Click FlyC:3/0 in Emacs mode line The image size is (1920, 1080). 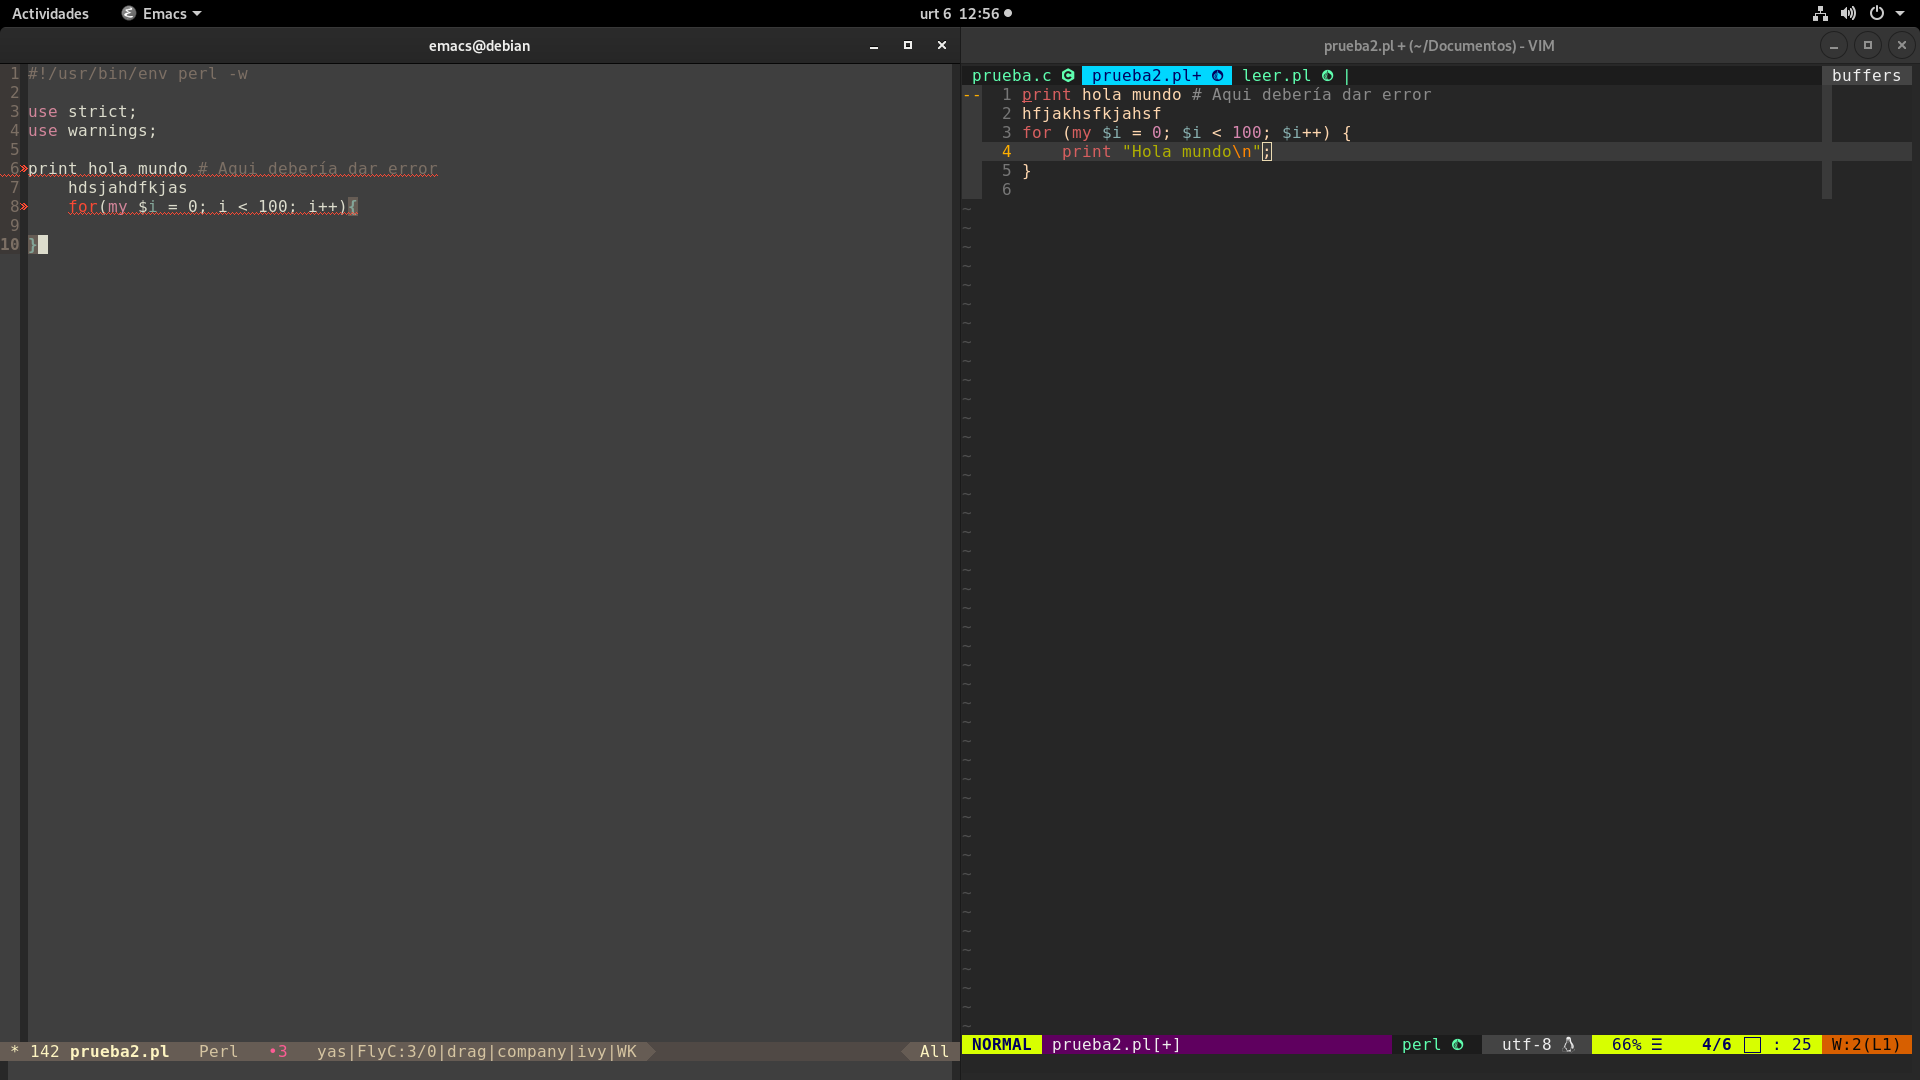[x=397, y=1051]
